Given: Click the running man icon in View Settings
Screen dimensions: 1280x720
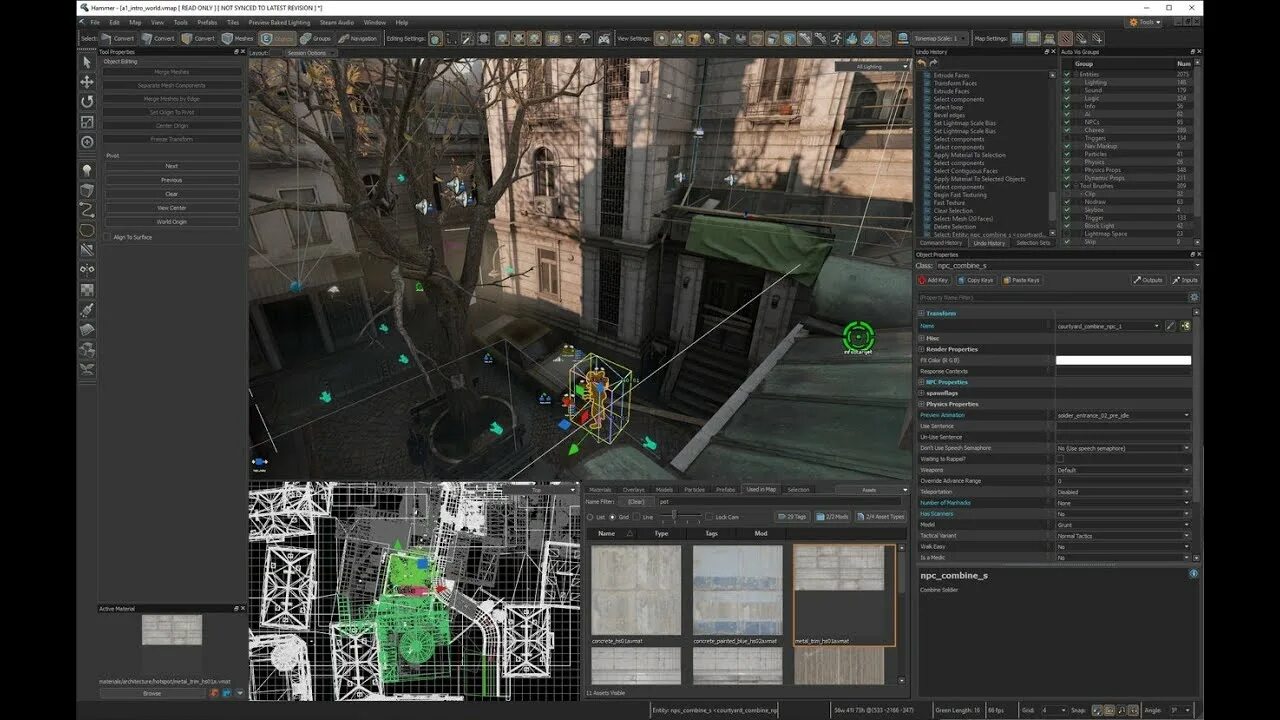Looking at the screenshot, I should (x=836, y=38).
